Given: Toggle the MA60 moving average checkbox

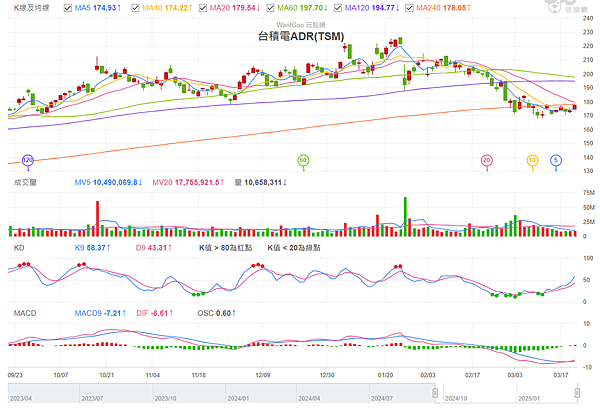Looking at the screenshot, I should click(270, 8).
